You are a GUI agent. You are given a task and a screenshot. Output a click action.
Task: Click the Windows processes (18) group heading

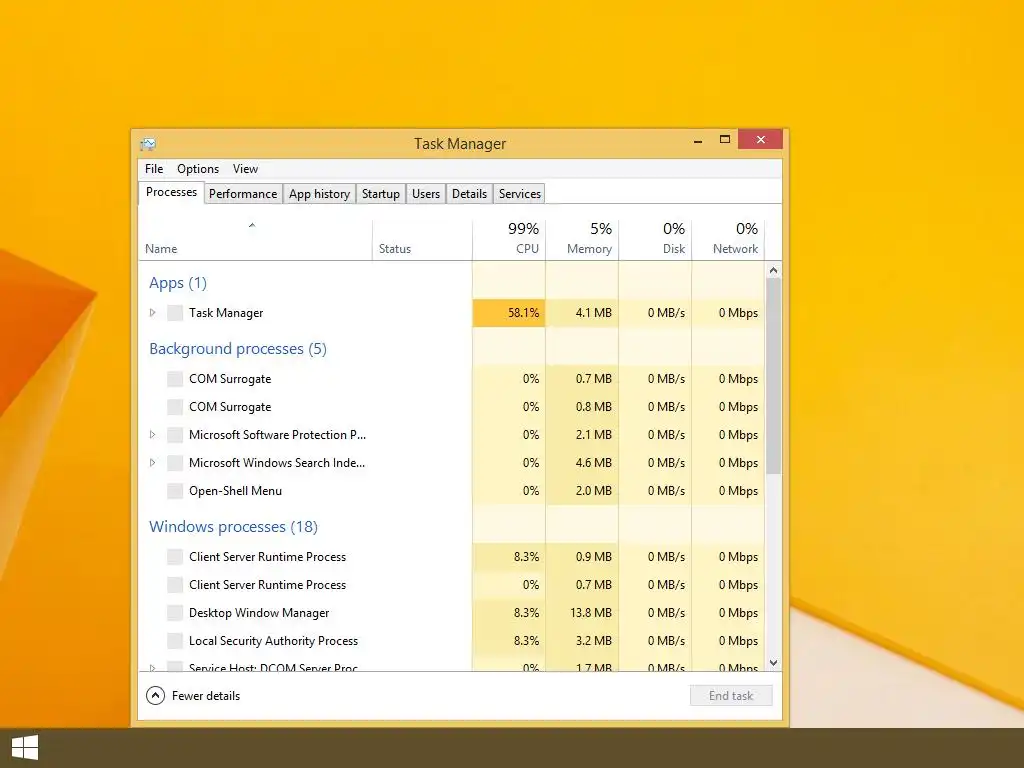pos(233,527)
